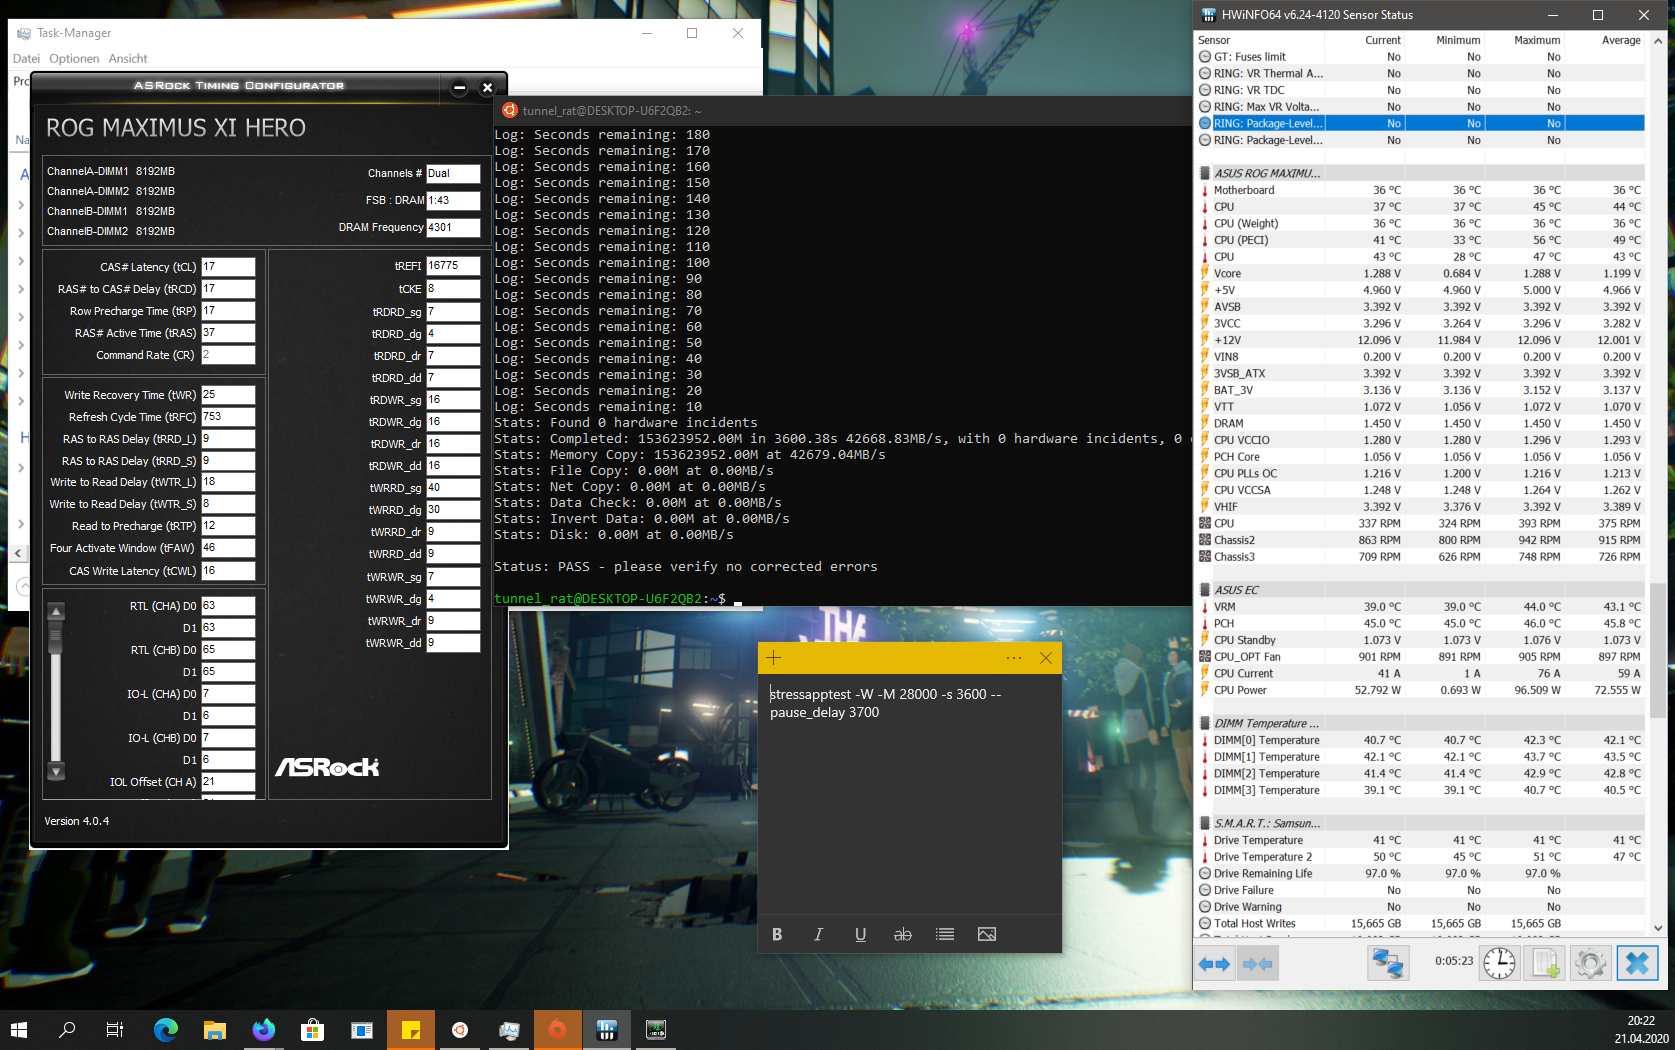Close HWiNFO sensors with blue X button
Viewport: 1675px width, 1050px height.
pyautogui.click(x=1637, y=964)
